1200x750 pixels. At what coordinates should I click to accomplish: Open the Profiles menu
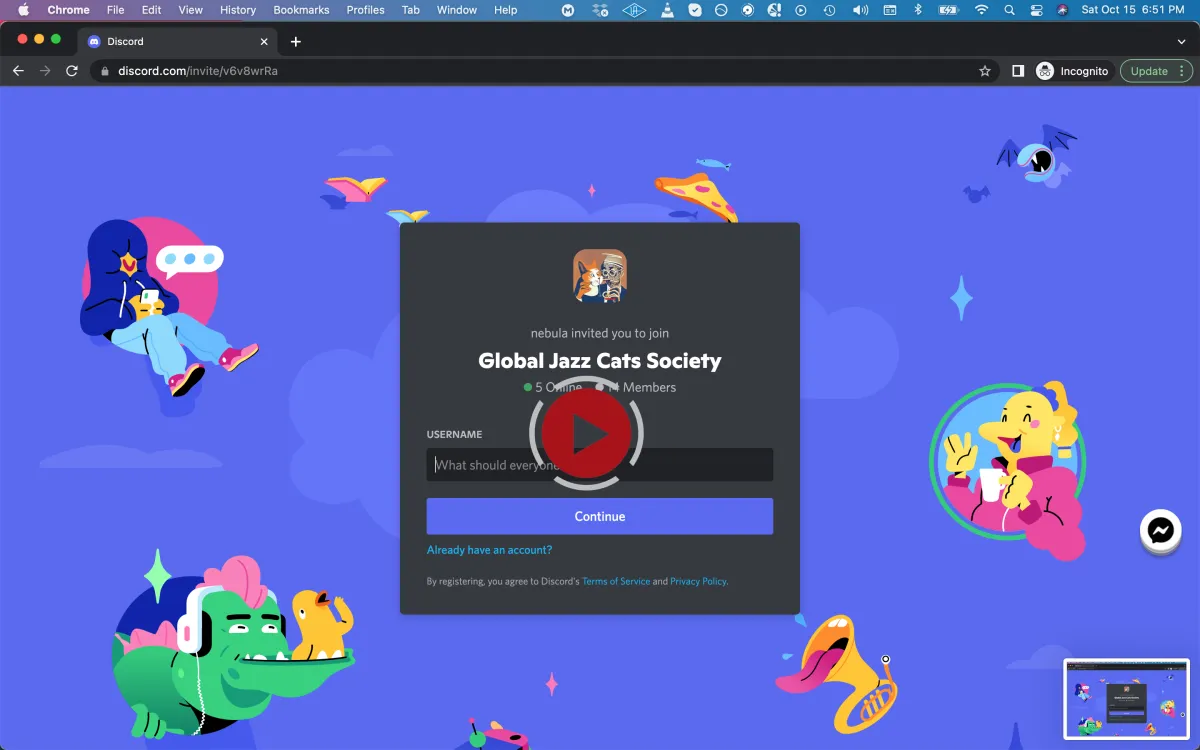366,10
